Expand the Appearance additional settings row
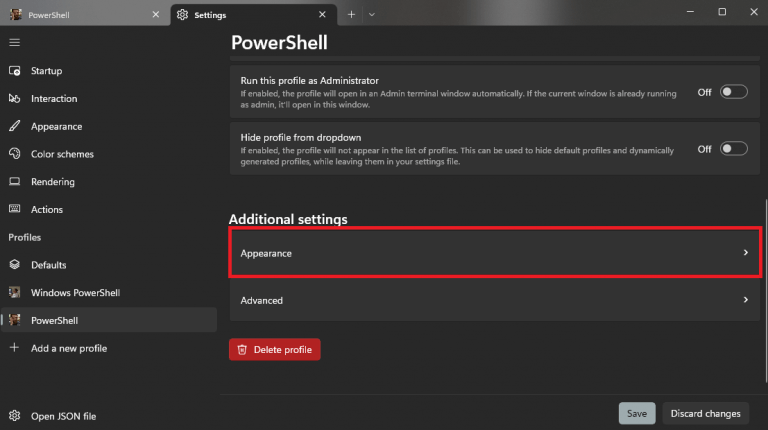 tap(495, 253)
